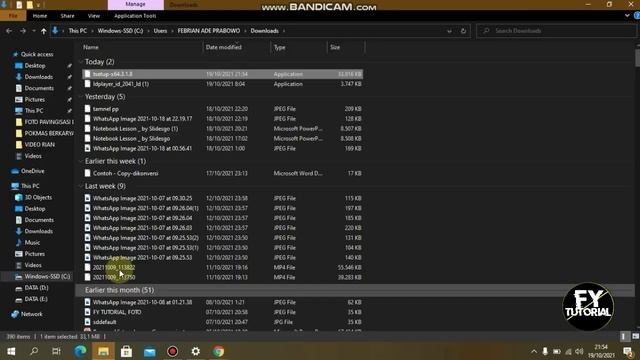Go back using the Back arrow
Viewport: 640px width, 360px height.
click(x=9, y=31)
